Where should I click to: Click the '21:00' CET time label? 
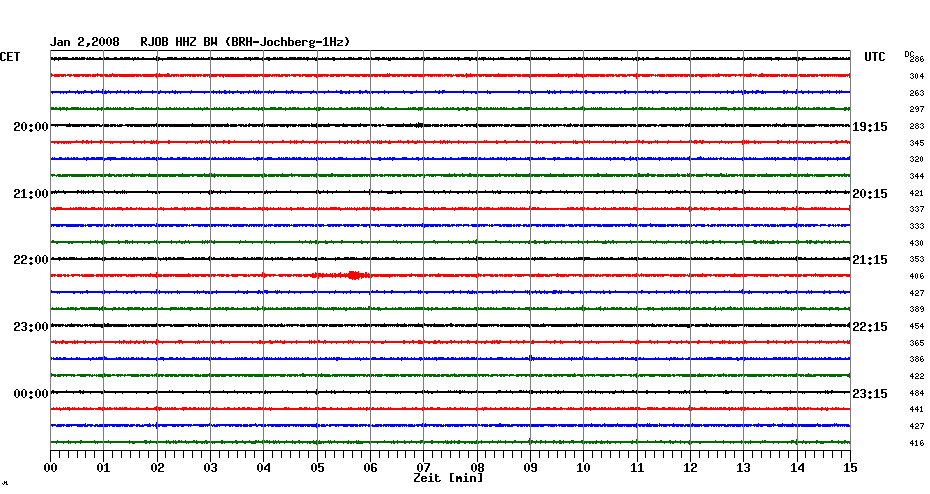(x=31, y=194)
